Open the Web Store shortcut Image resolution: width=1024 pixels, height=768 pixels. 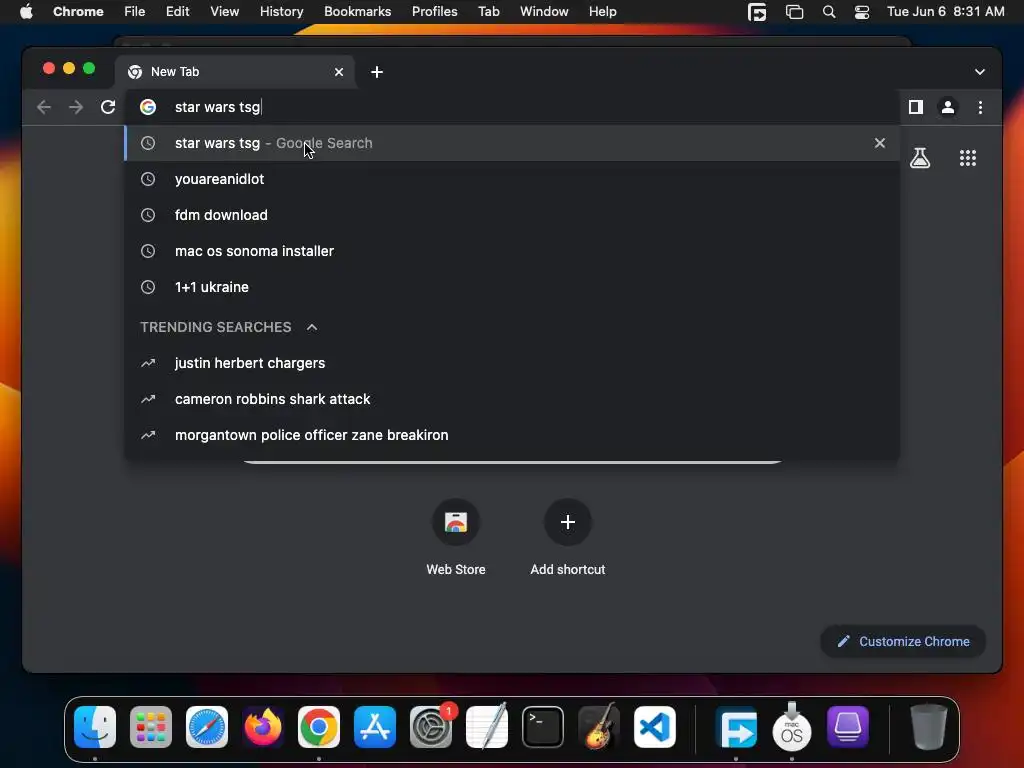pyautogui.click(x=456, y=537)
